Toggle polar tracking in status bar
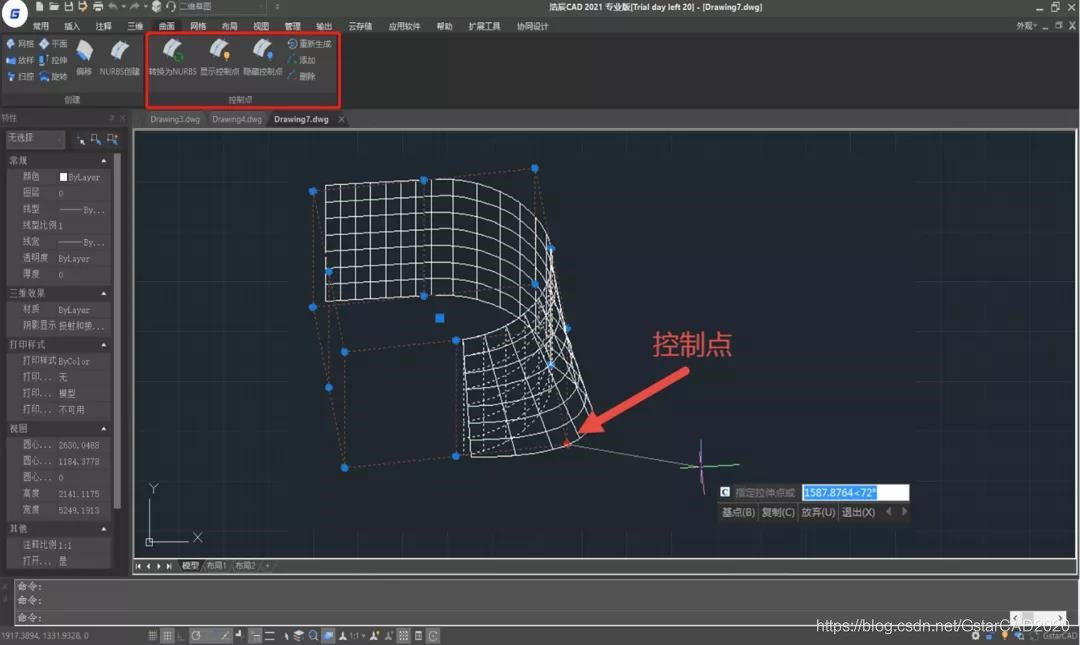This screenshot has height=645, width=1080. pos(196,635)
